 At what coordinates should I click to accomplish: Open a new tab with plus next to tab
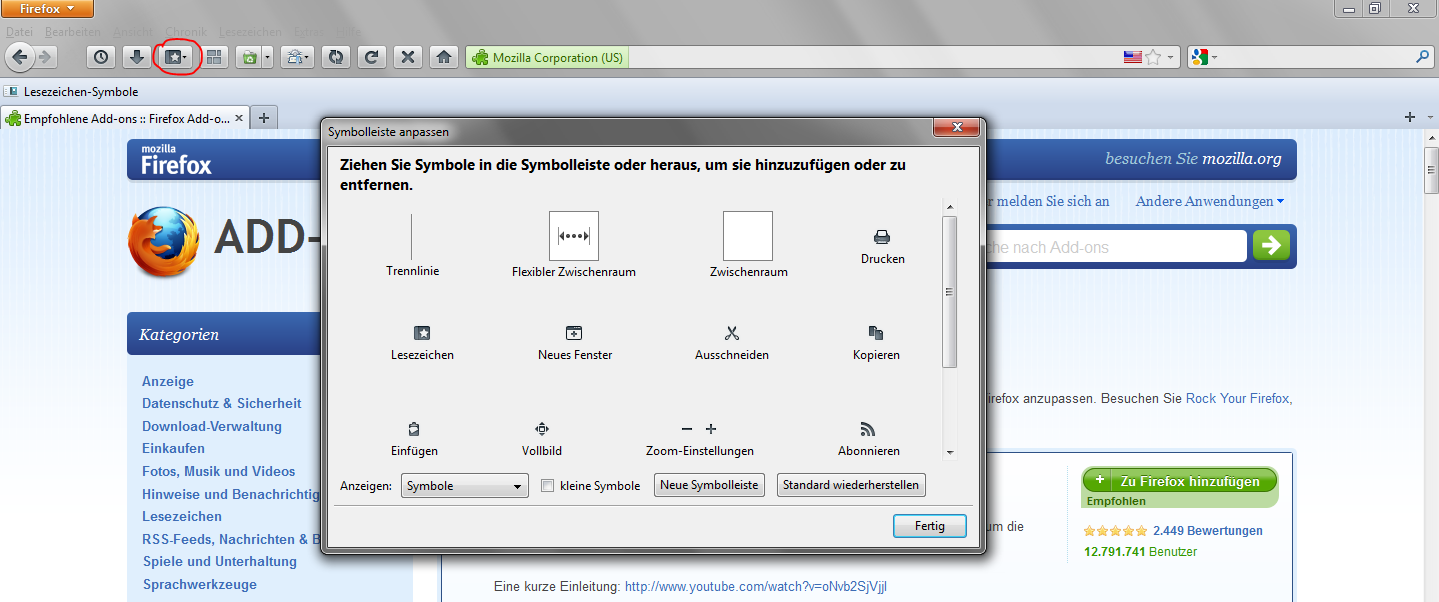(x=264, y=118)
